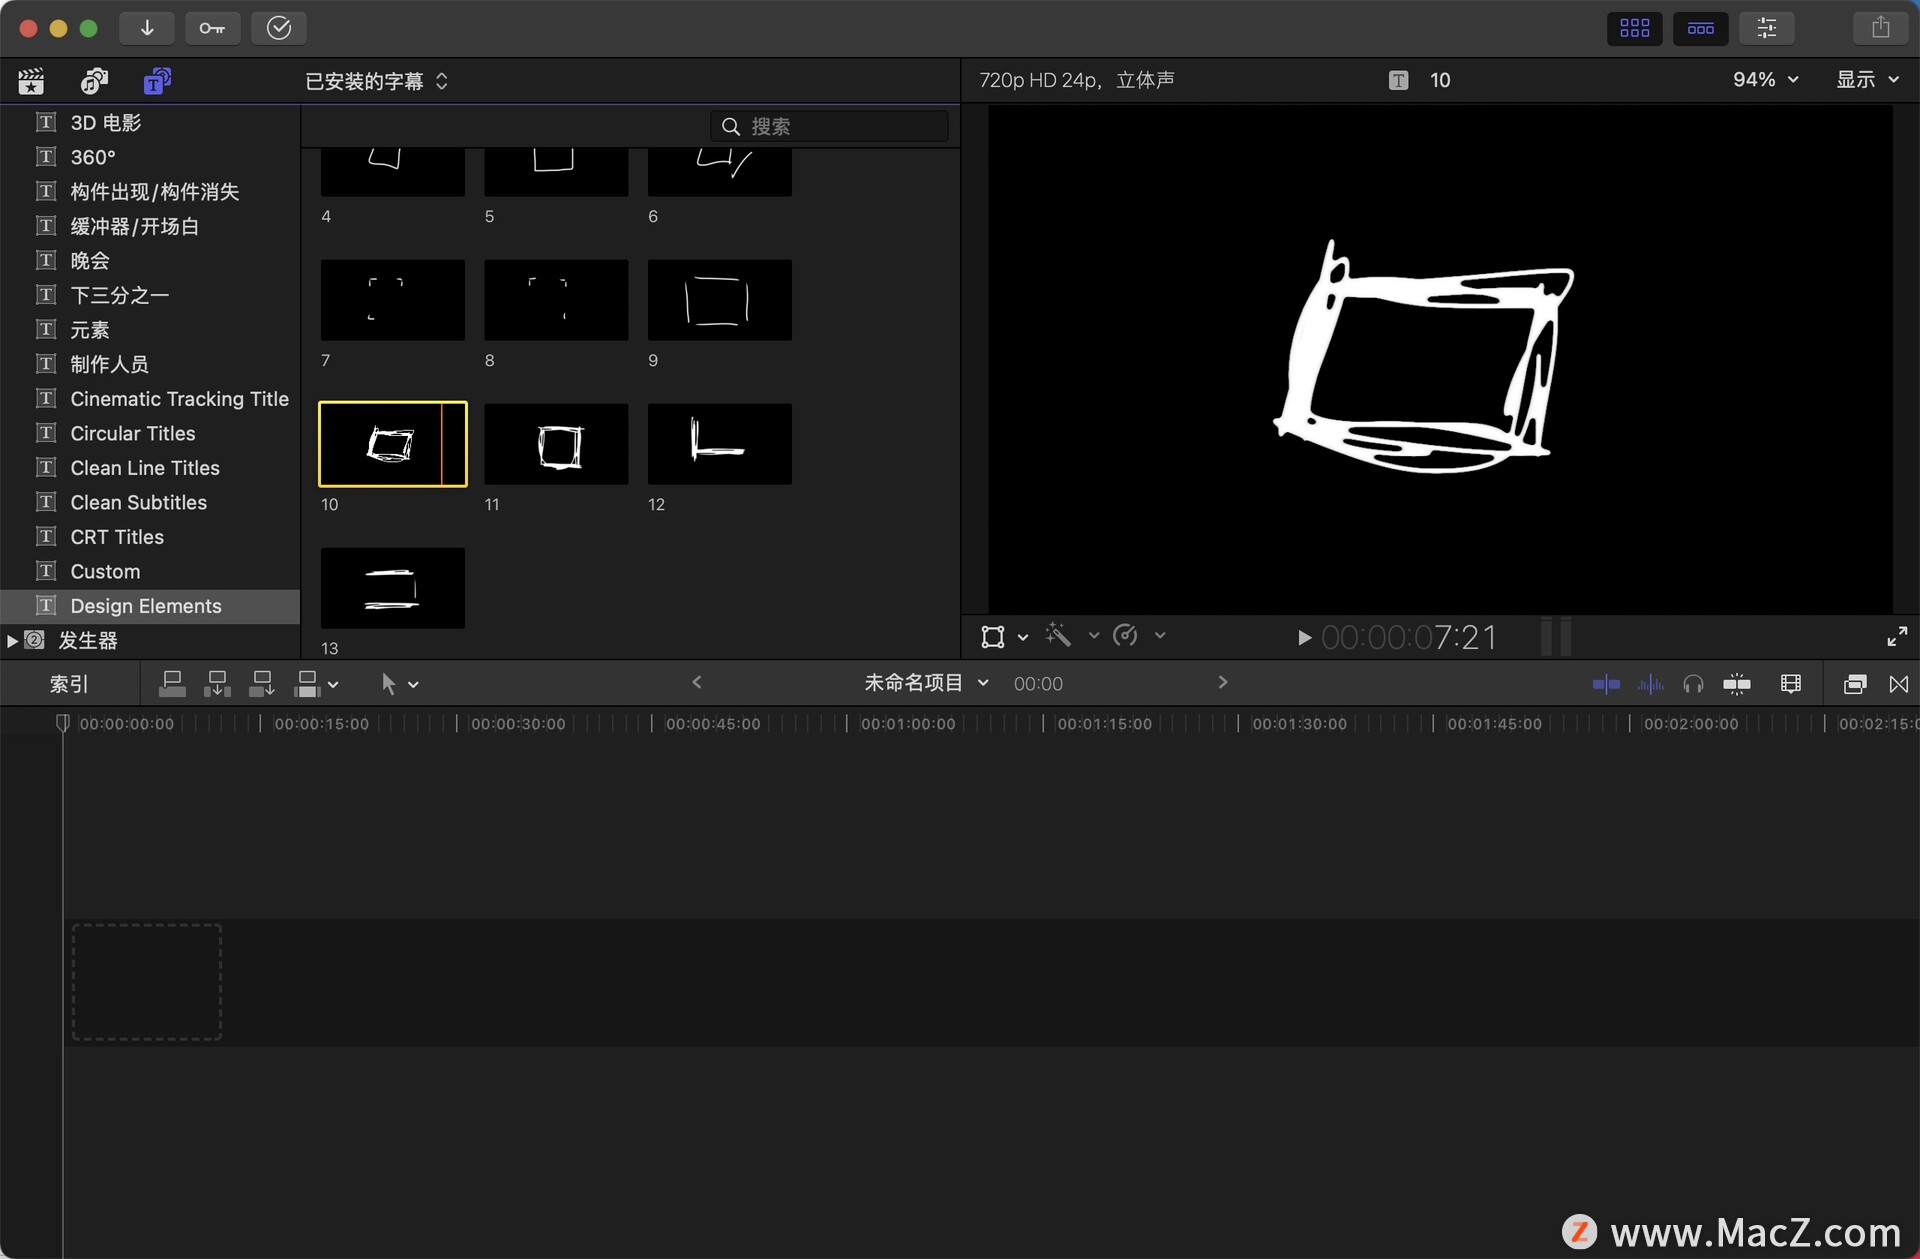Image resolution: width=1920 pixels, height=1259 pixels.
Task: Select Clean Line Titles category
Action: click(x=144, y=468)
